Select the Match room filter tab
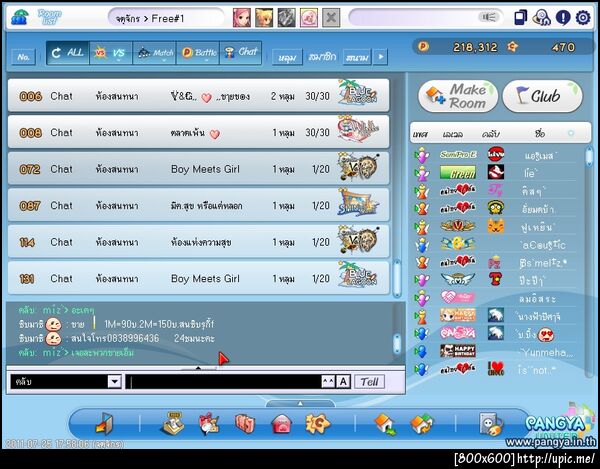Viewport: 600px width, 469px height. (x=154, y=53)
